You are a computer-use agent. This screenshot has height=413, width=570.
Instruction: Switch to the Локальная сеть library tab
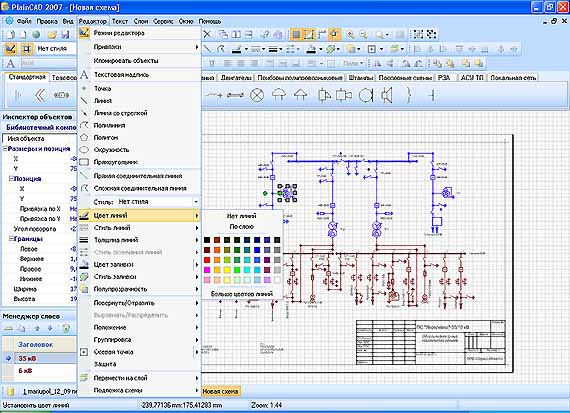click(513, 77)
